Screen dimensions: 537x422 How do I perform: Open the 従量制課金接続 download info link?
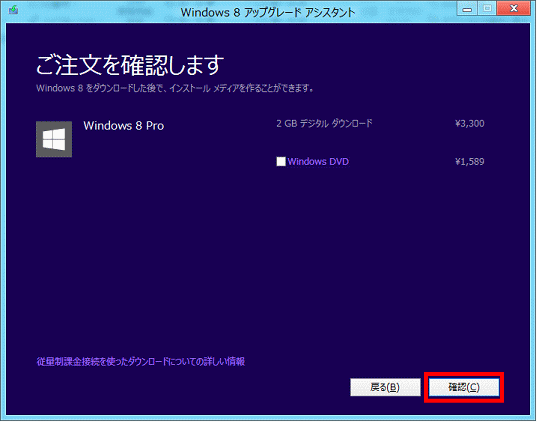pyautogui.click(x=141, y=361)
